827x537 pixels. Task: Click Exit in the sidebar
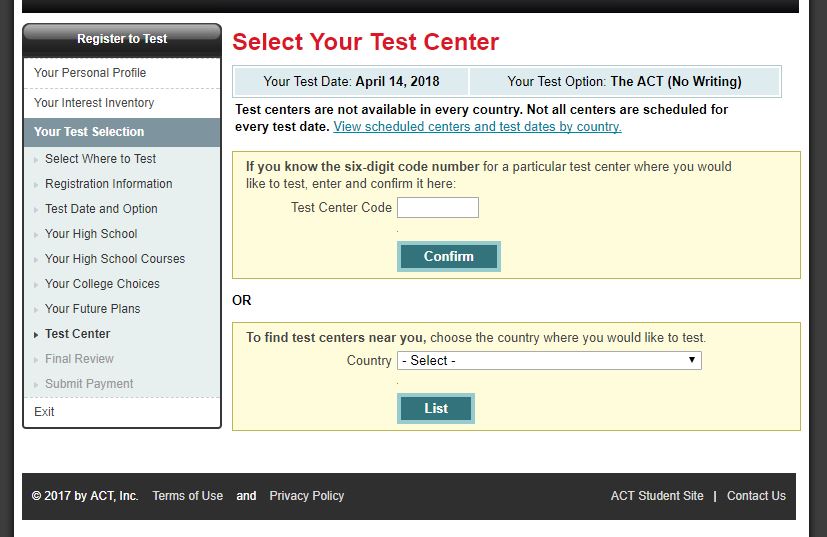[44, 412]
